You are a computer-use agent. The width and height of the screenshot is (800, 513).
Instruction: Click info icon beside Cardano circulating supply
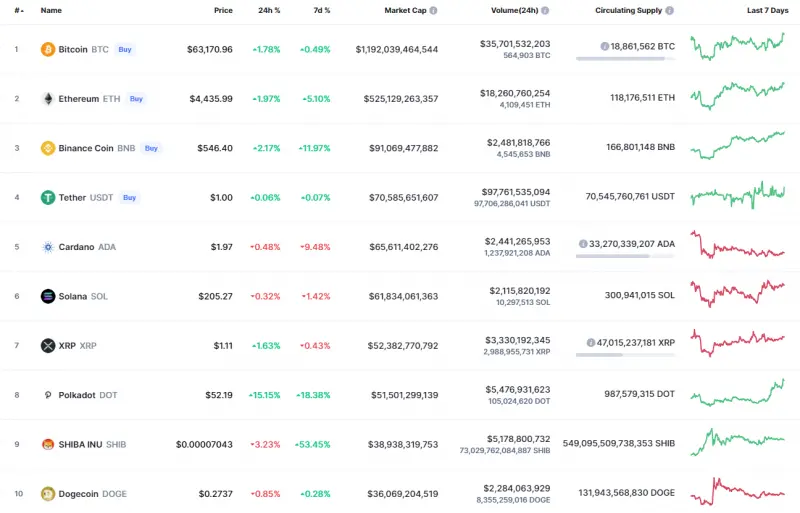pyautogui.click(x=583, y=244)
